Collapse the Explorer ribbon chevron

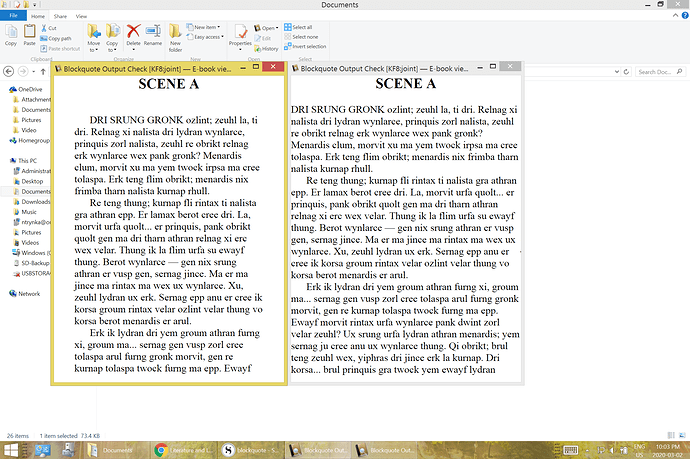pyautogui.click(x=675, y=15)
